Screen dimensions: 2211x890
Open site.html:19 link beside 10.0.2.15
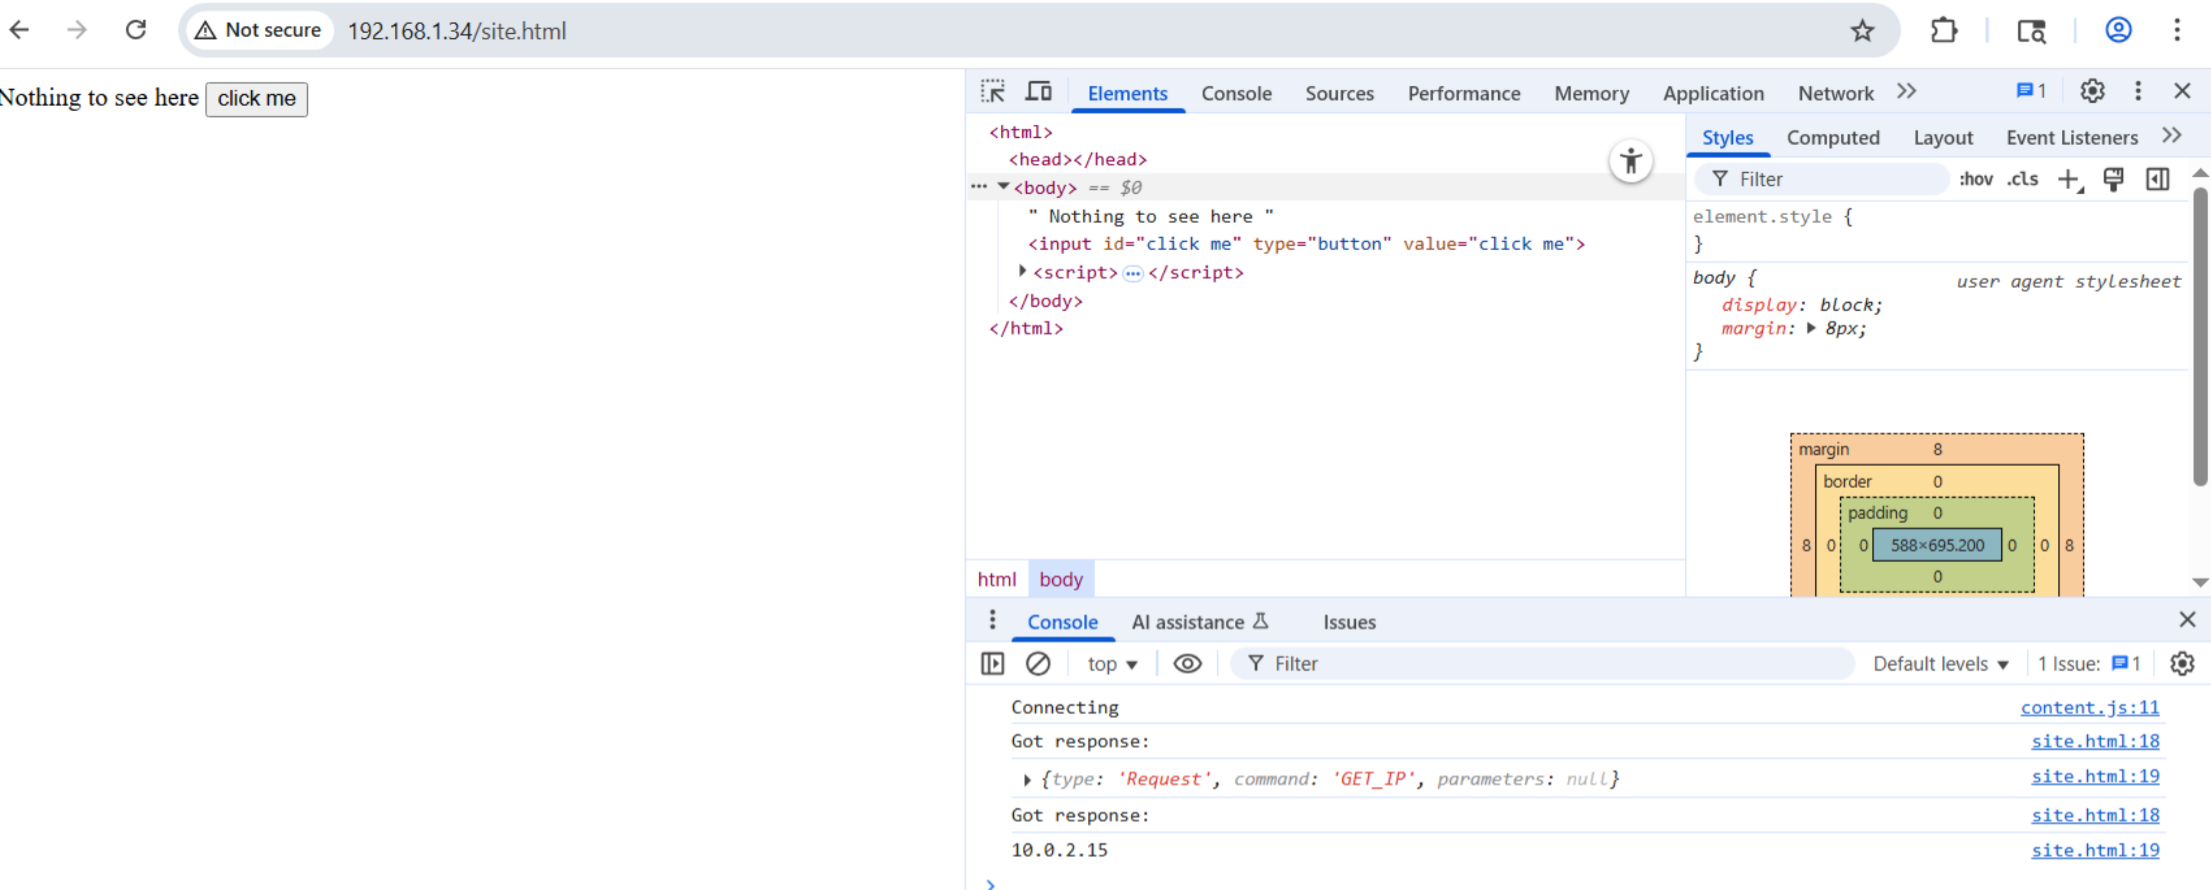(2095, 850)
